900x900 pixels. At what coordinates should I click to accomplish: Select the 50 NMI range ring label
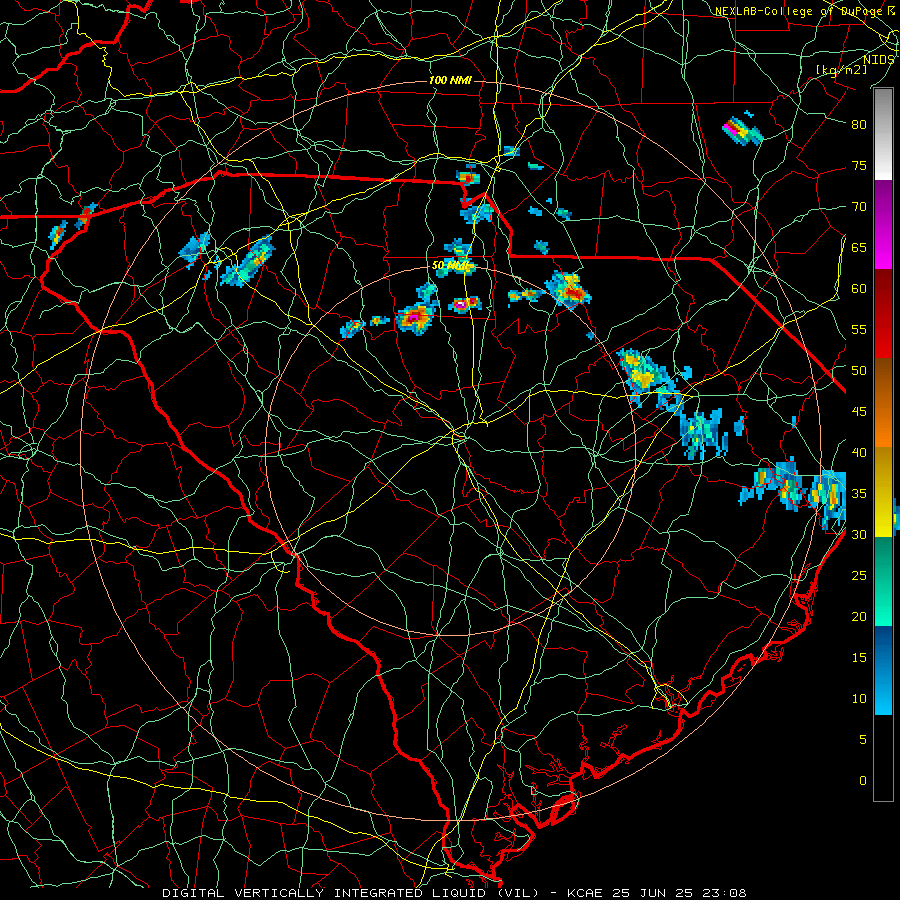[451, 266]
